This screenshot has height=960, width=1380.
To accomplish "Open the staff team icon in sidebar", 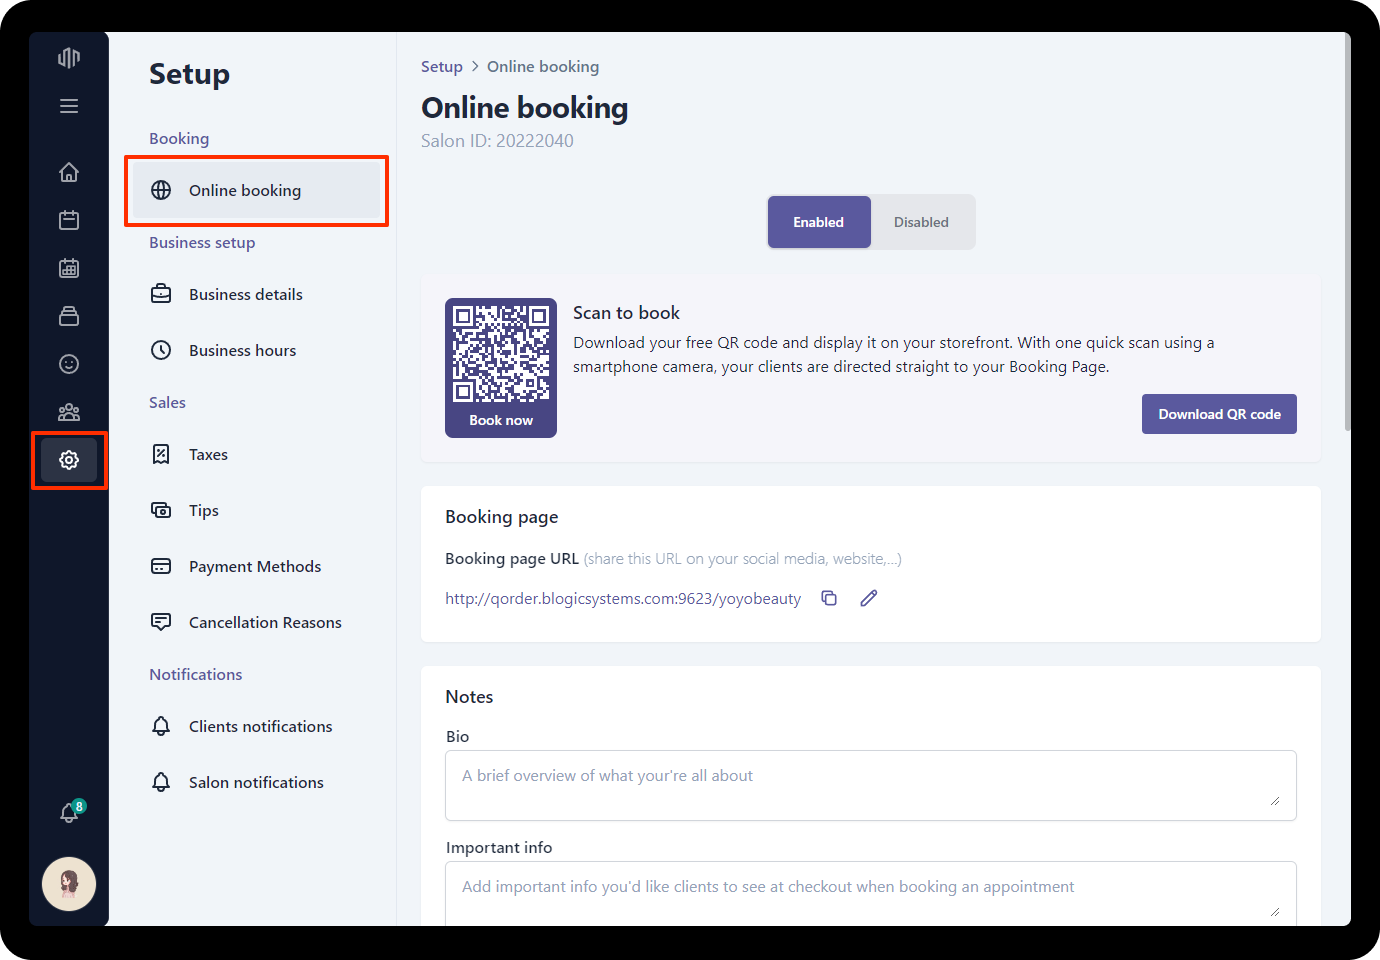I will pos(69,412).
